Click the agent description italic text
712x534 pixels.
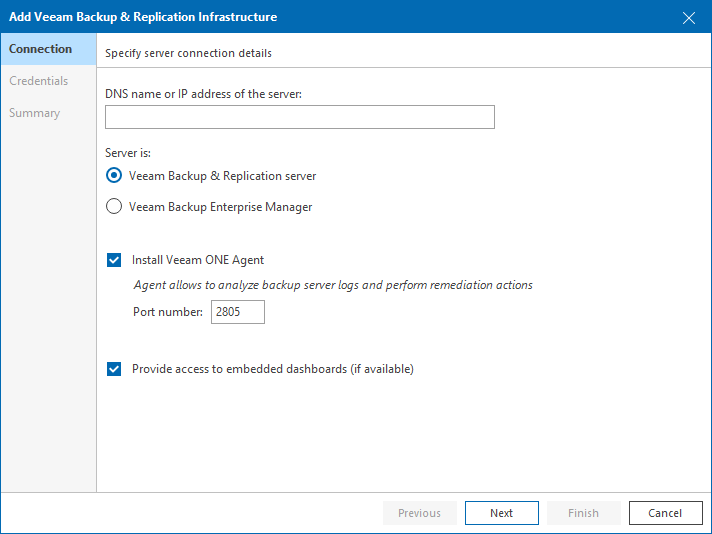click(x=333, y=285)
